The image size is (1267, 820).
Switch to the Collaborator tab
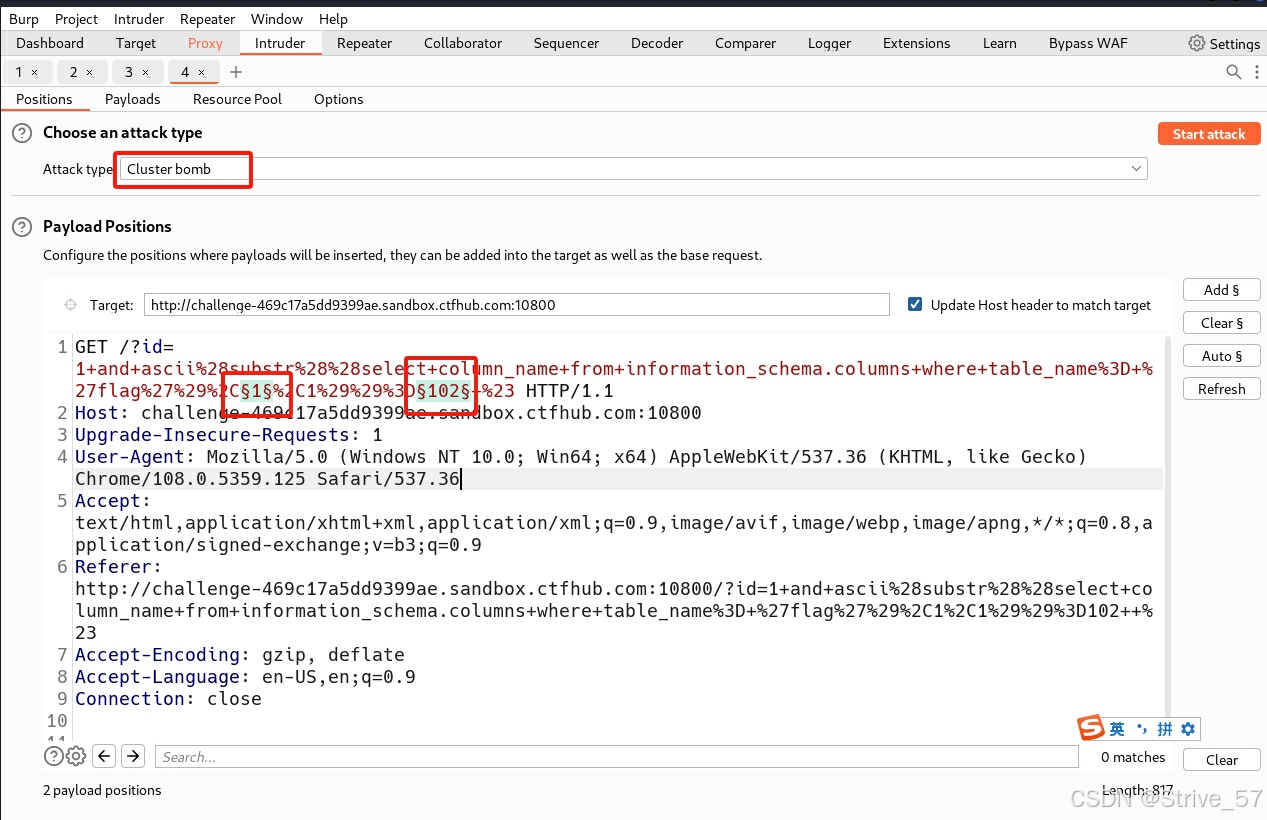(463, 43)
